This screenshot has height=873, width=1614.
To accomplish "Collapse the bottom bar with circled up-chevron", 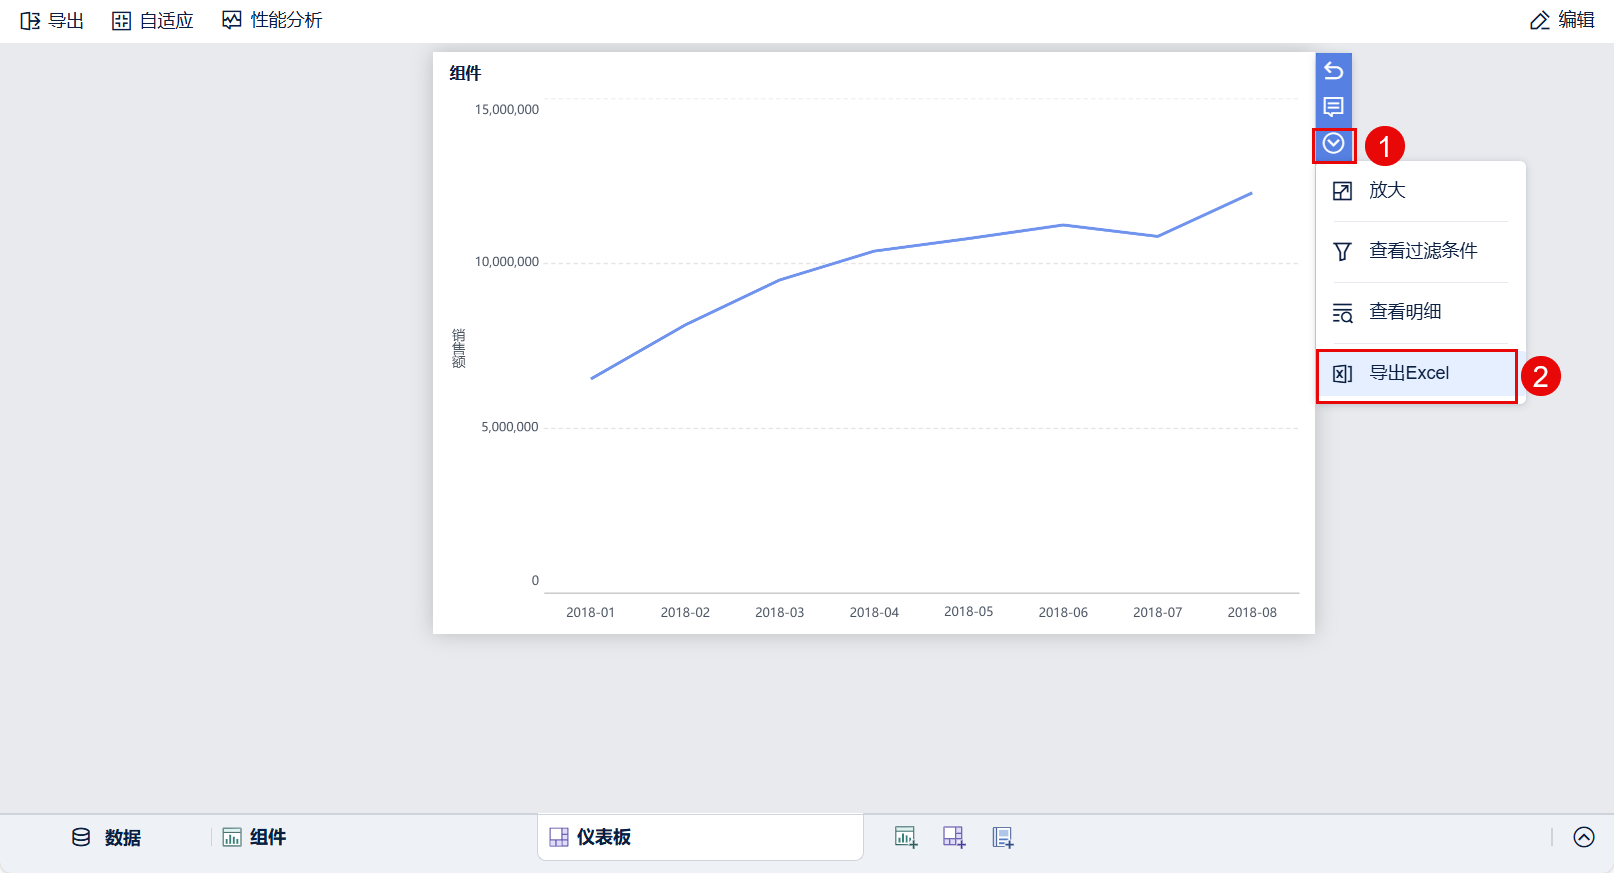I will (1584, 838).
